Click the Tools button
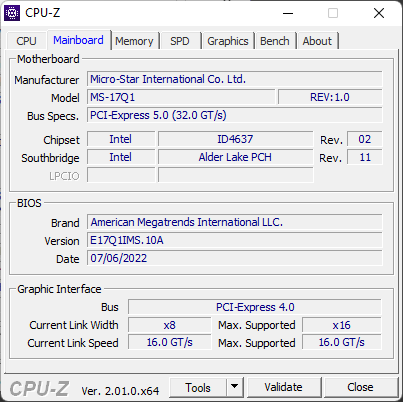 (198, 388)
